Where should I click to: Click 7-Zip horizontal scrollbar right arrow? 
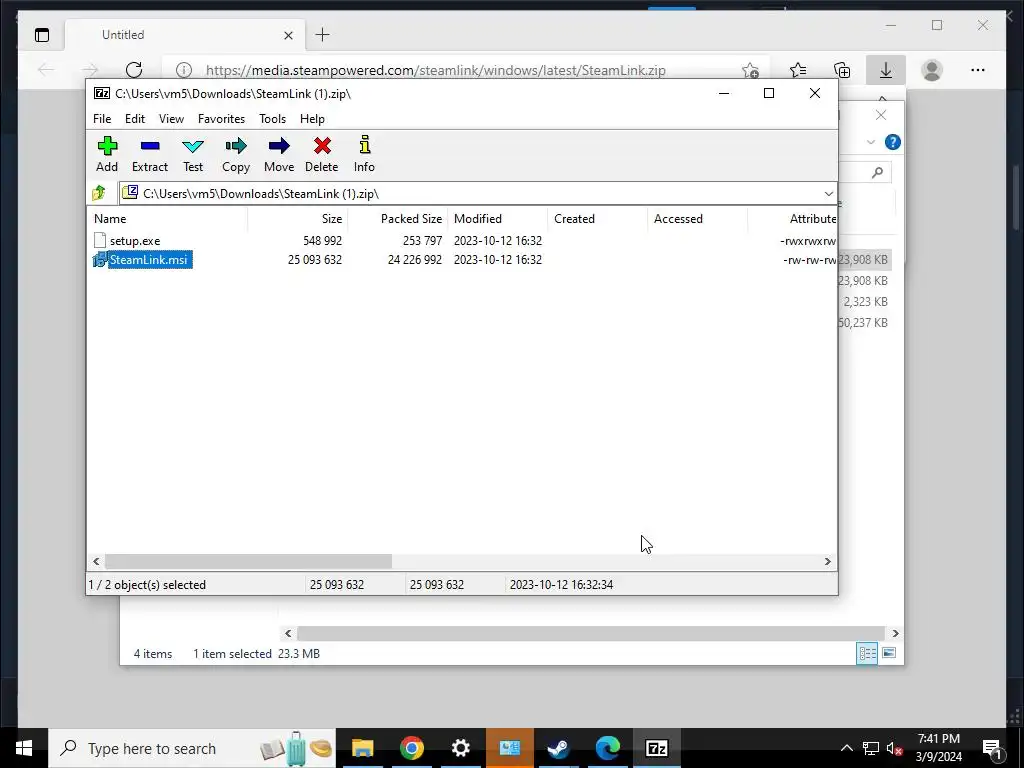pos(827,562)
